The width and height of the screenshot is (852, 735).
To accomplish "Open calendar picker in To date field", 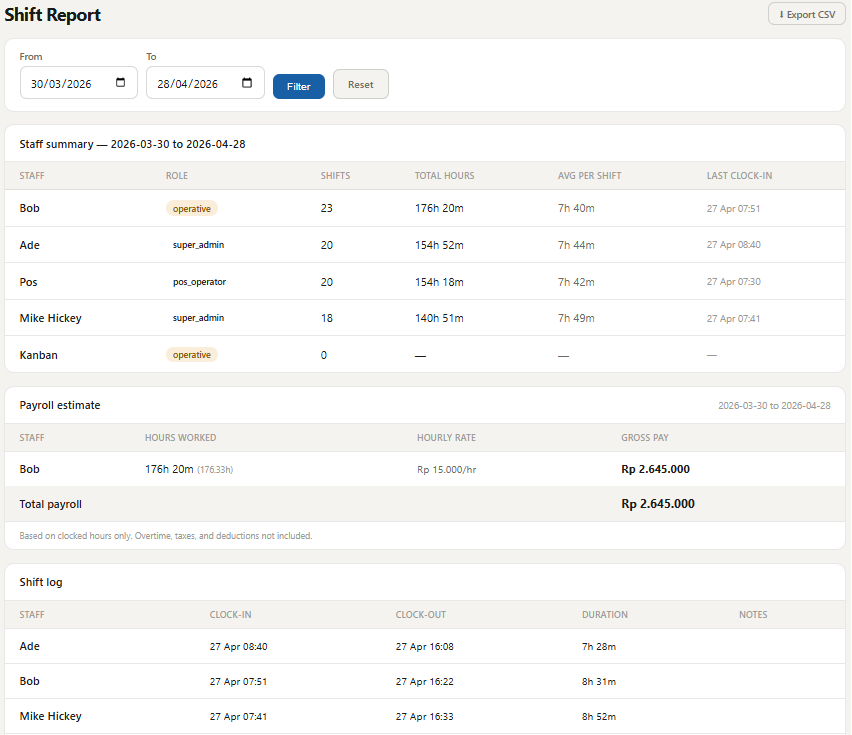I will [247, 83].
